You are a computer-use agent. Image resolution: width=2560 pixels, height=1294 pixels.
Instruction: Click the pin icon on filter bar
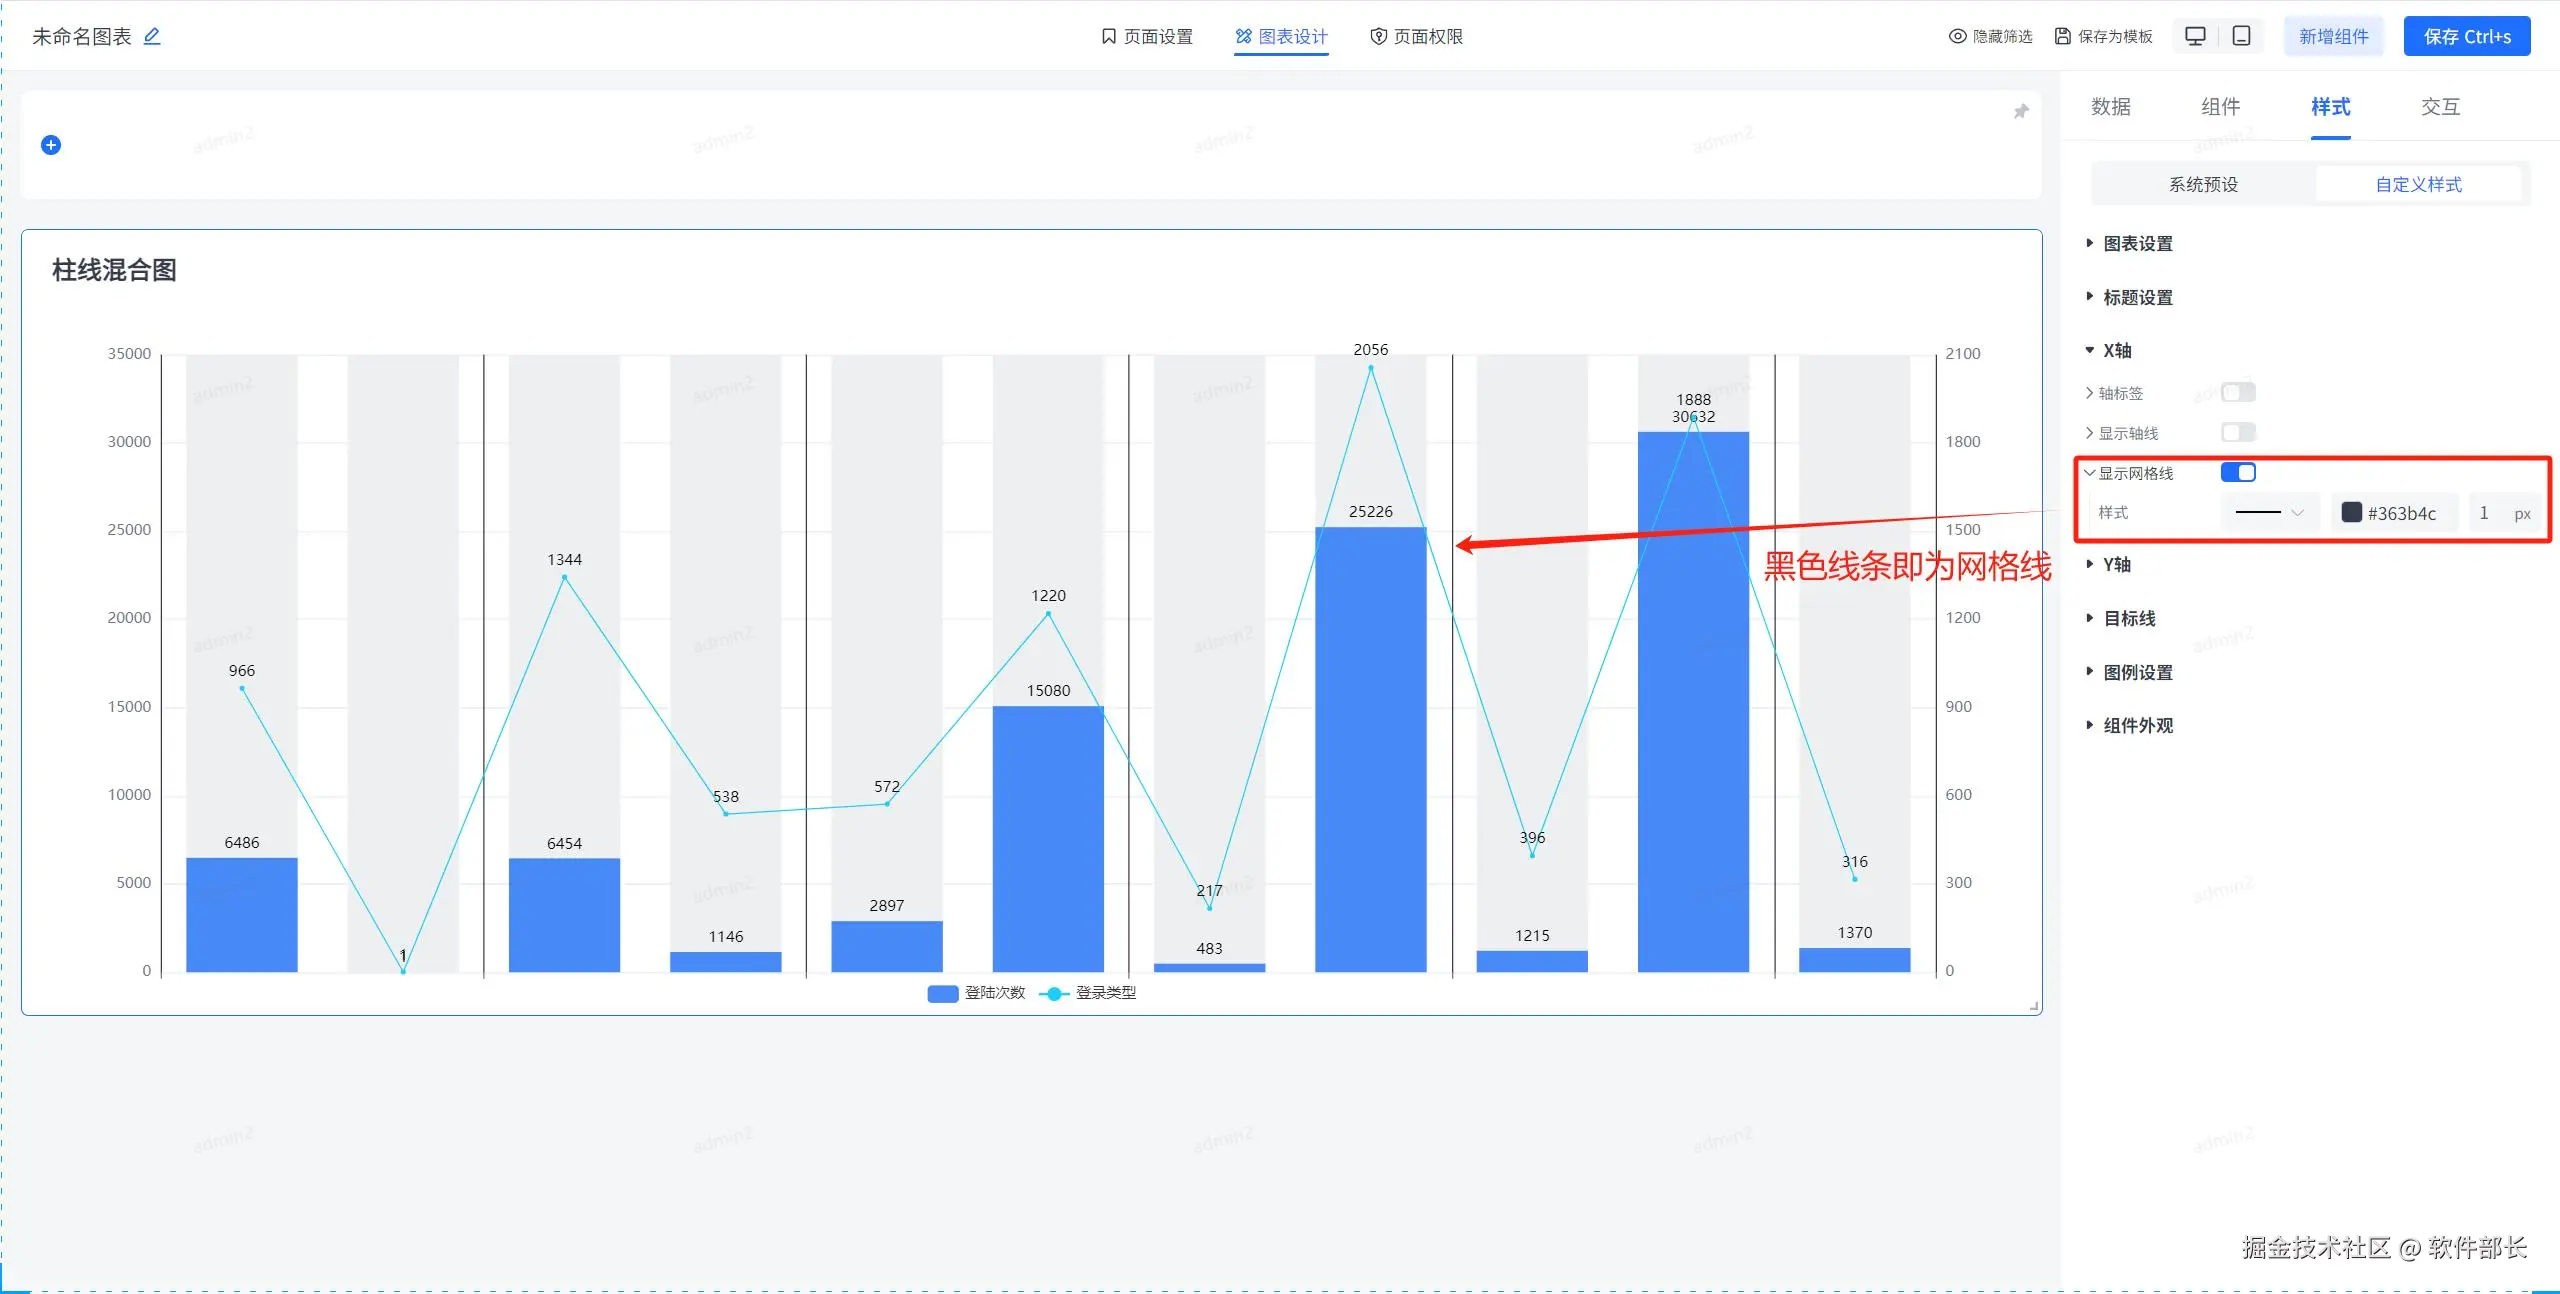pos(2021,111)
